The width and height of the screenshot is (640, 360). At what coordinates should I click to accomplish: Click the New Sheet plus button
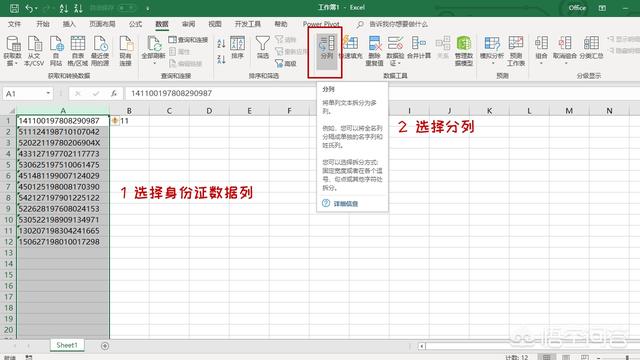click(x=105, y=346)
